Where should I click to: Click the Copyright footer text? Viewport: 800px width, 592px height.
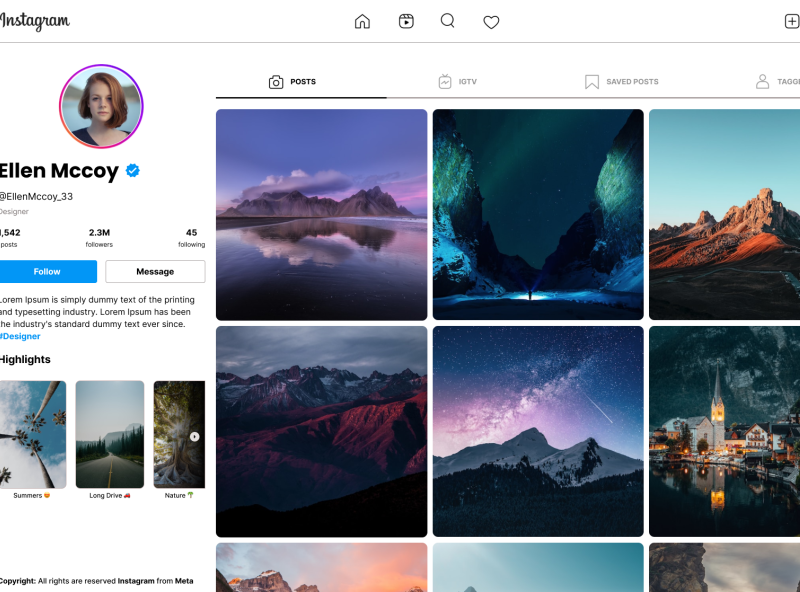96,581
